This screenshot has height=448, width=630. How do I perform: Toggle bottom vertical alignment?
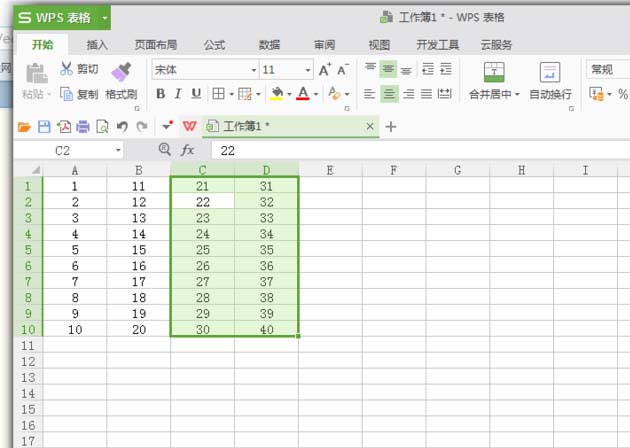point(406,69)
